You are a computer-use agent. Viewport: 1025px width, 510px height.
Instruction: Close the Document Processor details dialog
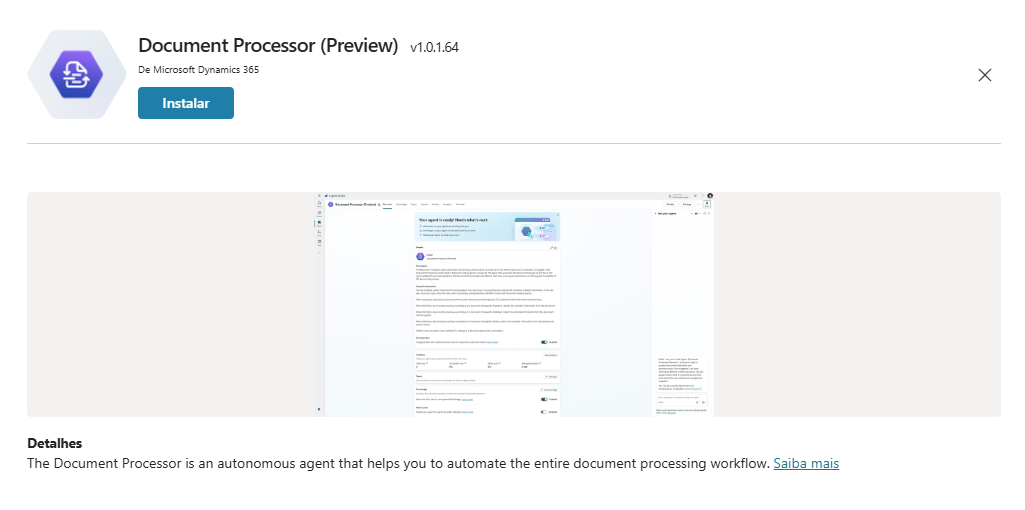pos(984,75)
